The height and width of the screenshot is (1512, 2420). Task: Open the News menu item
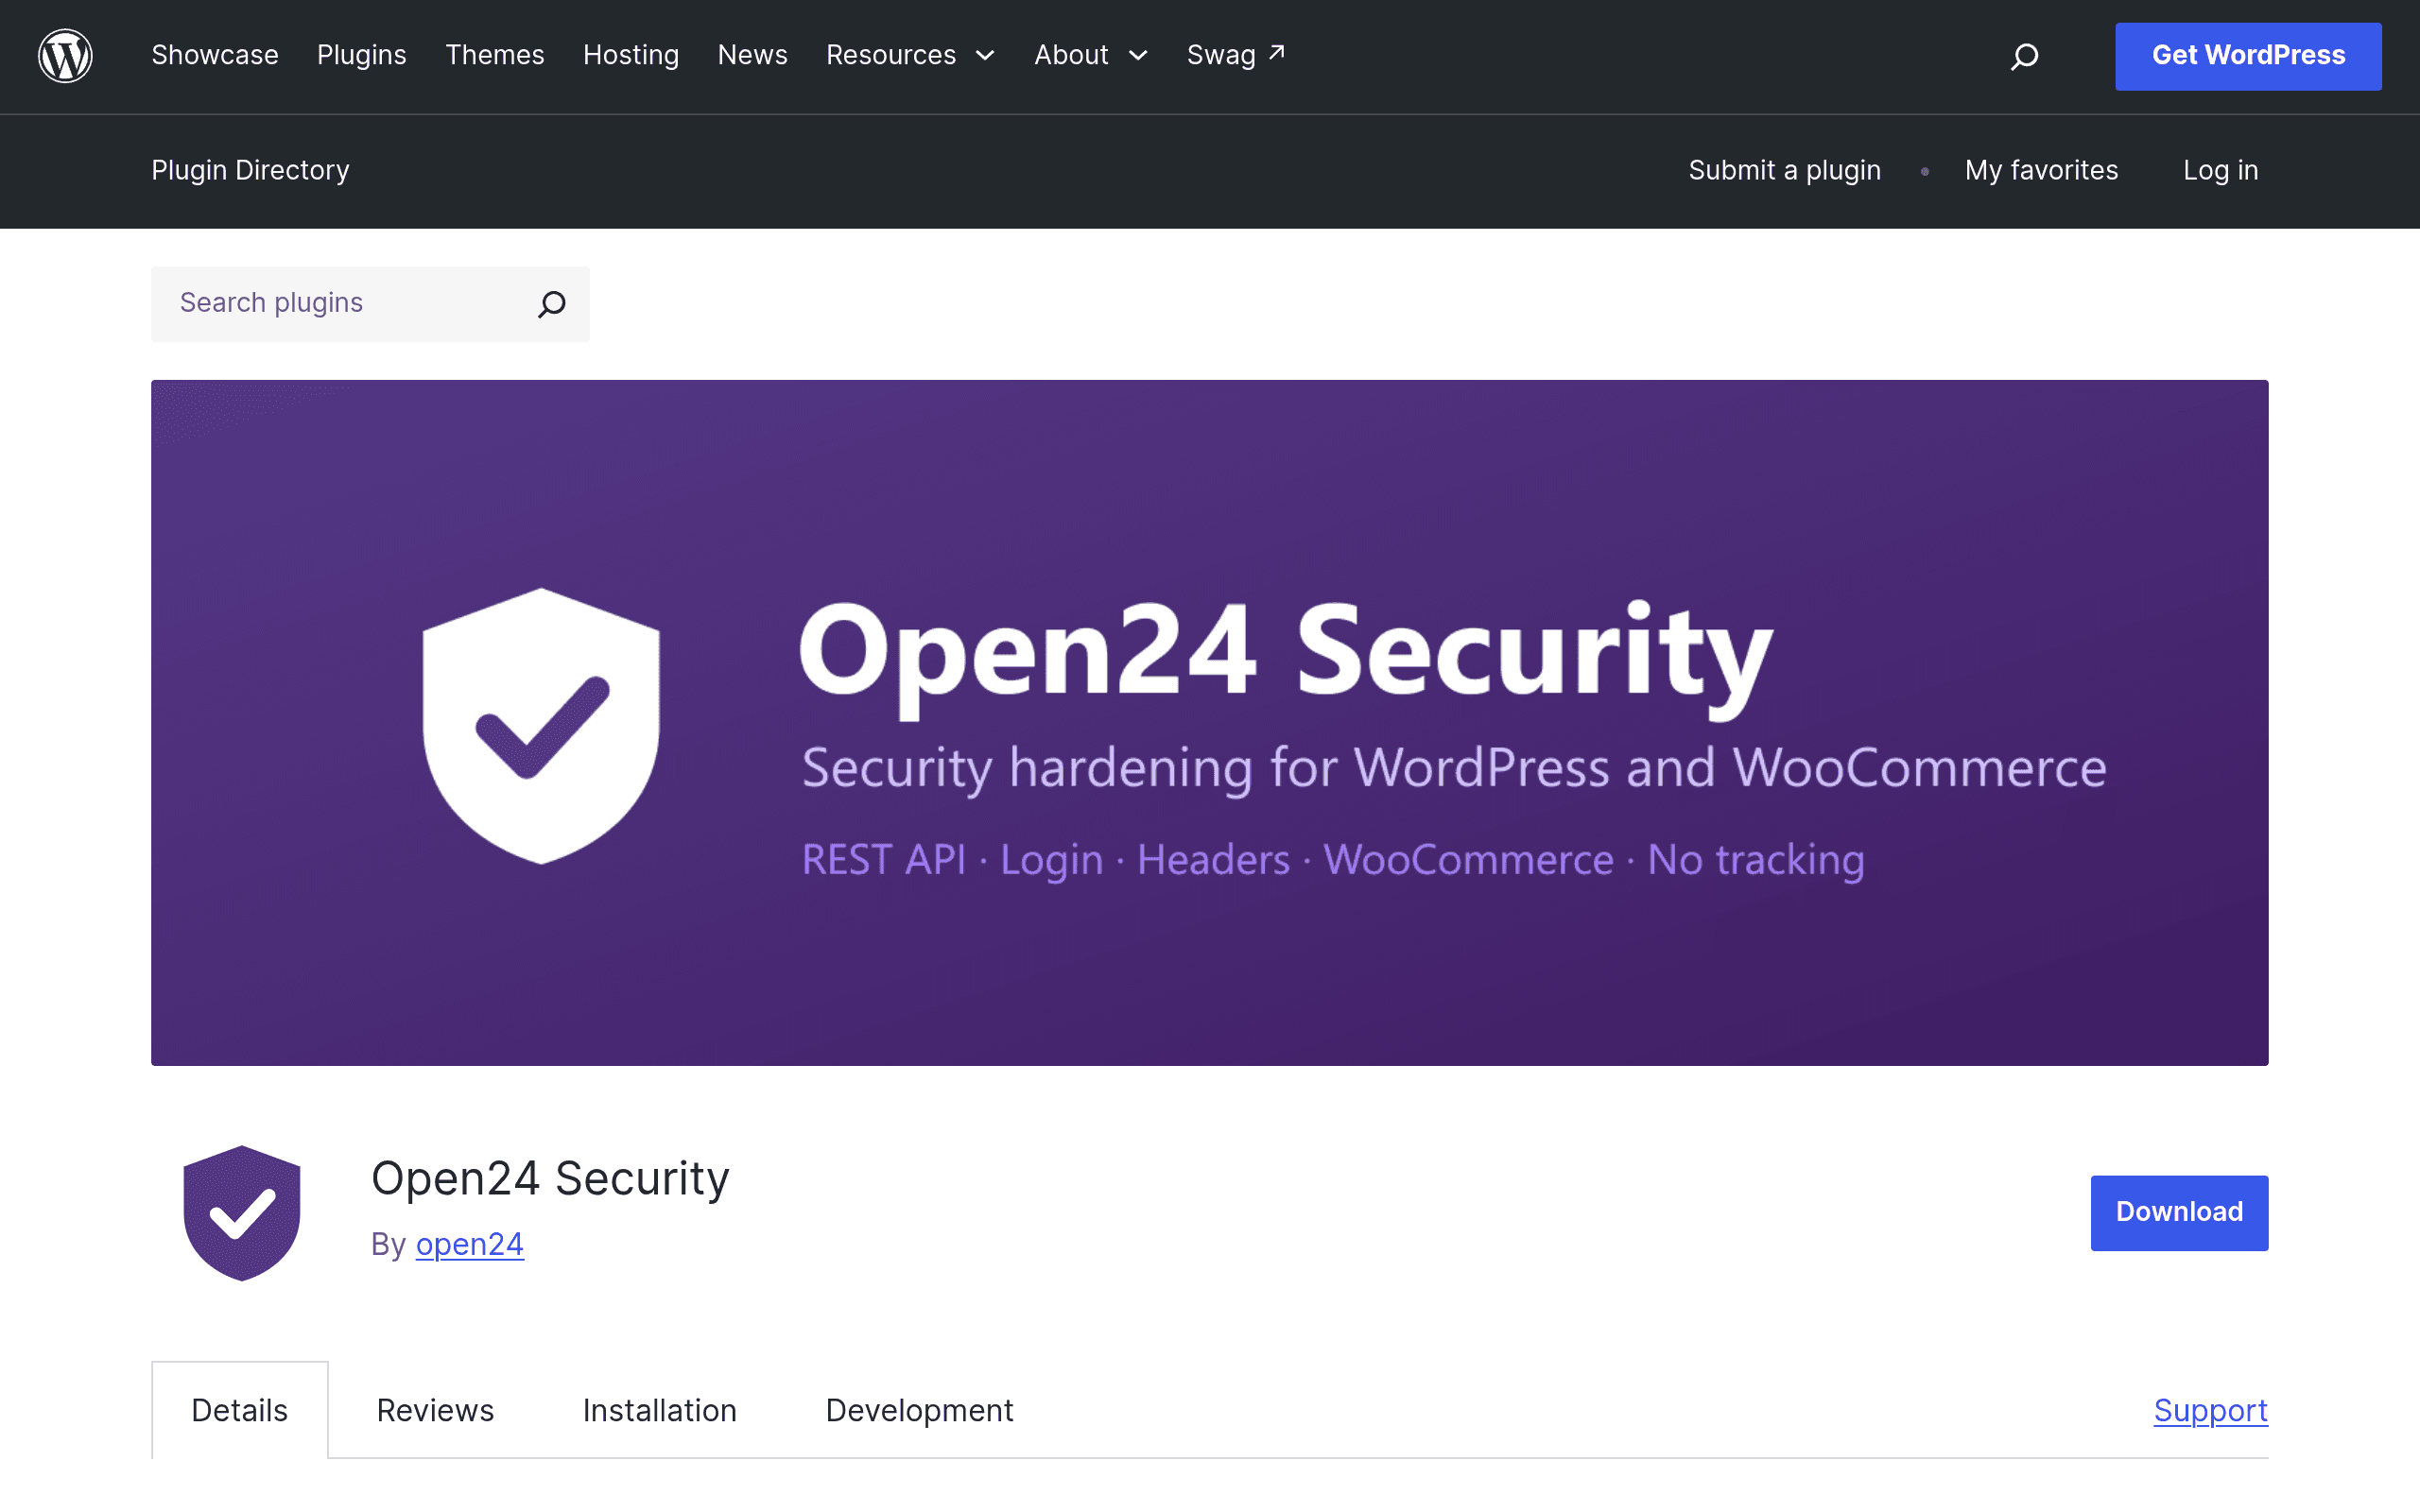click(753, 56)
